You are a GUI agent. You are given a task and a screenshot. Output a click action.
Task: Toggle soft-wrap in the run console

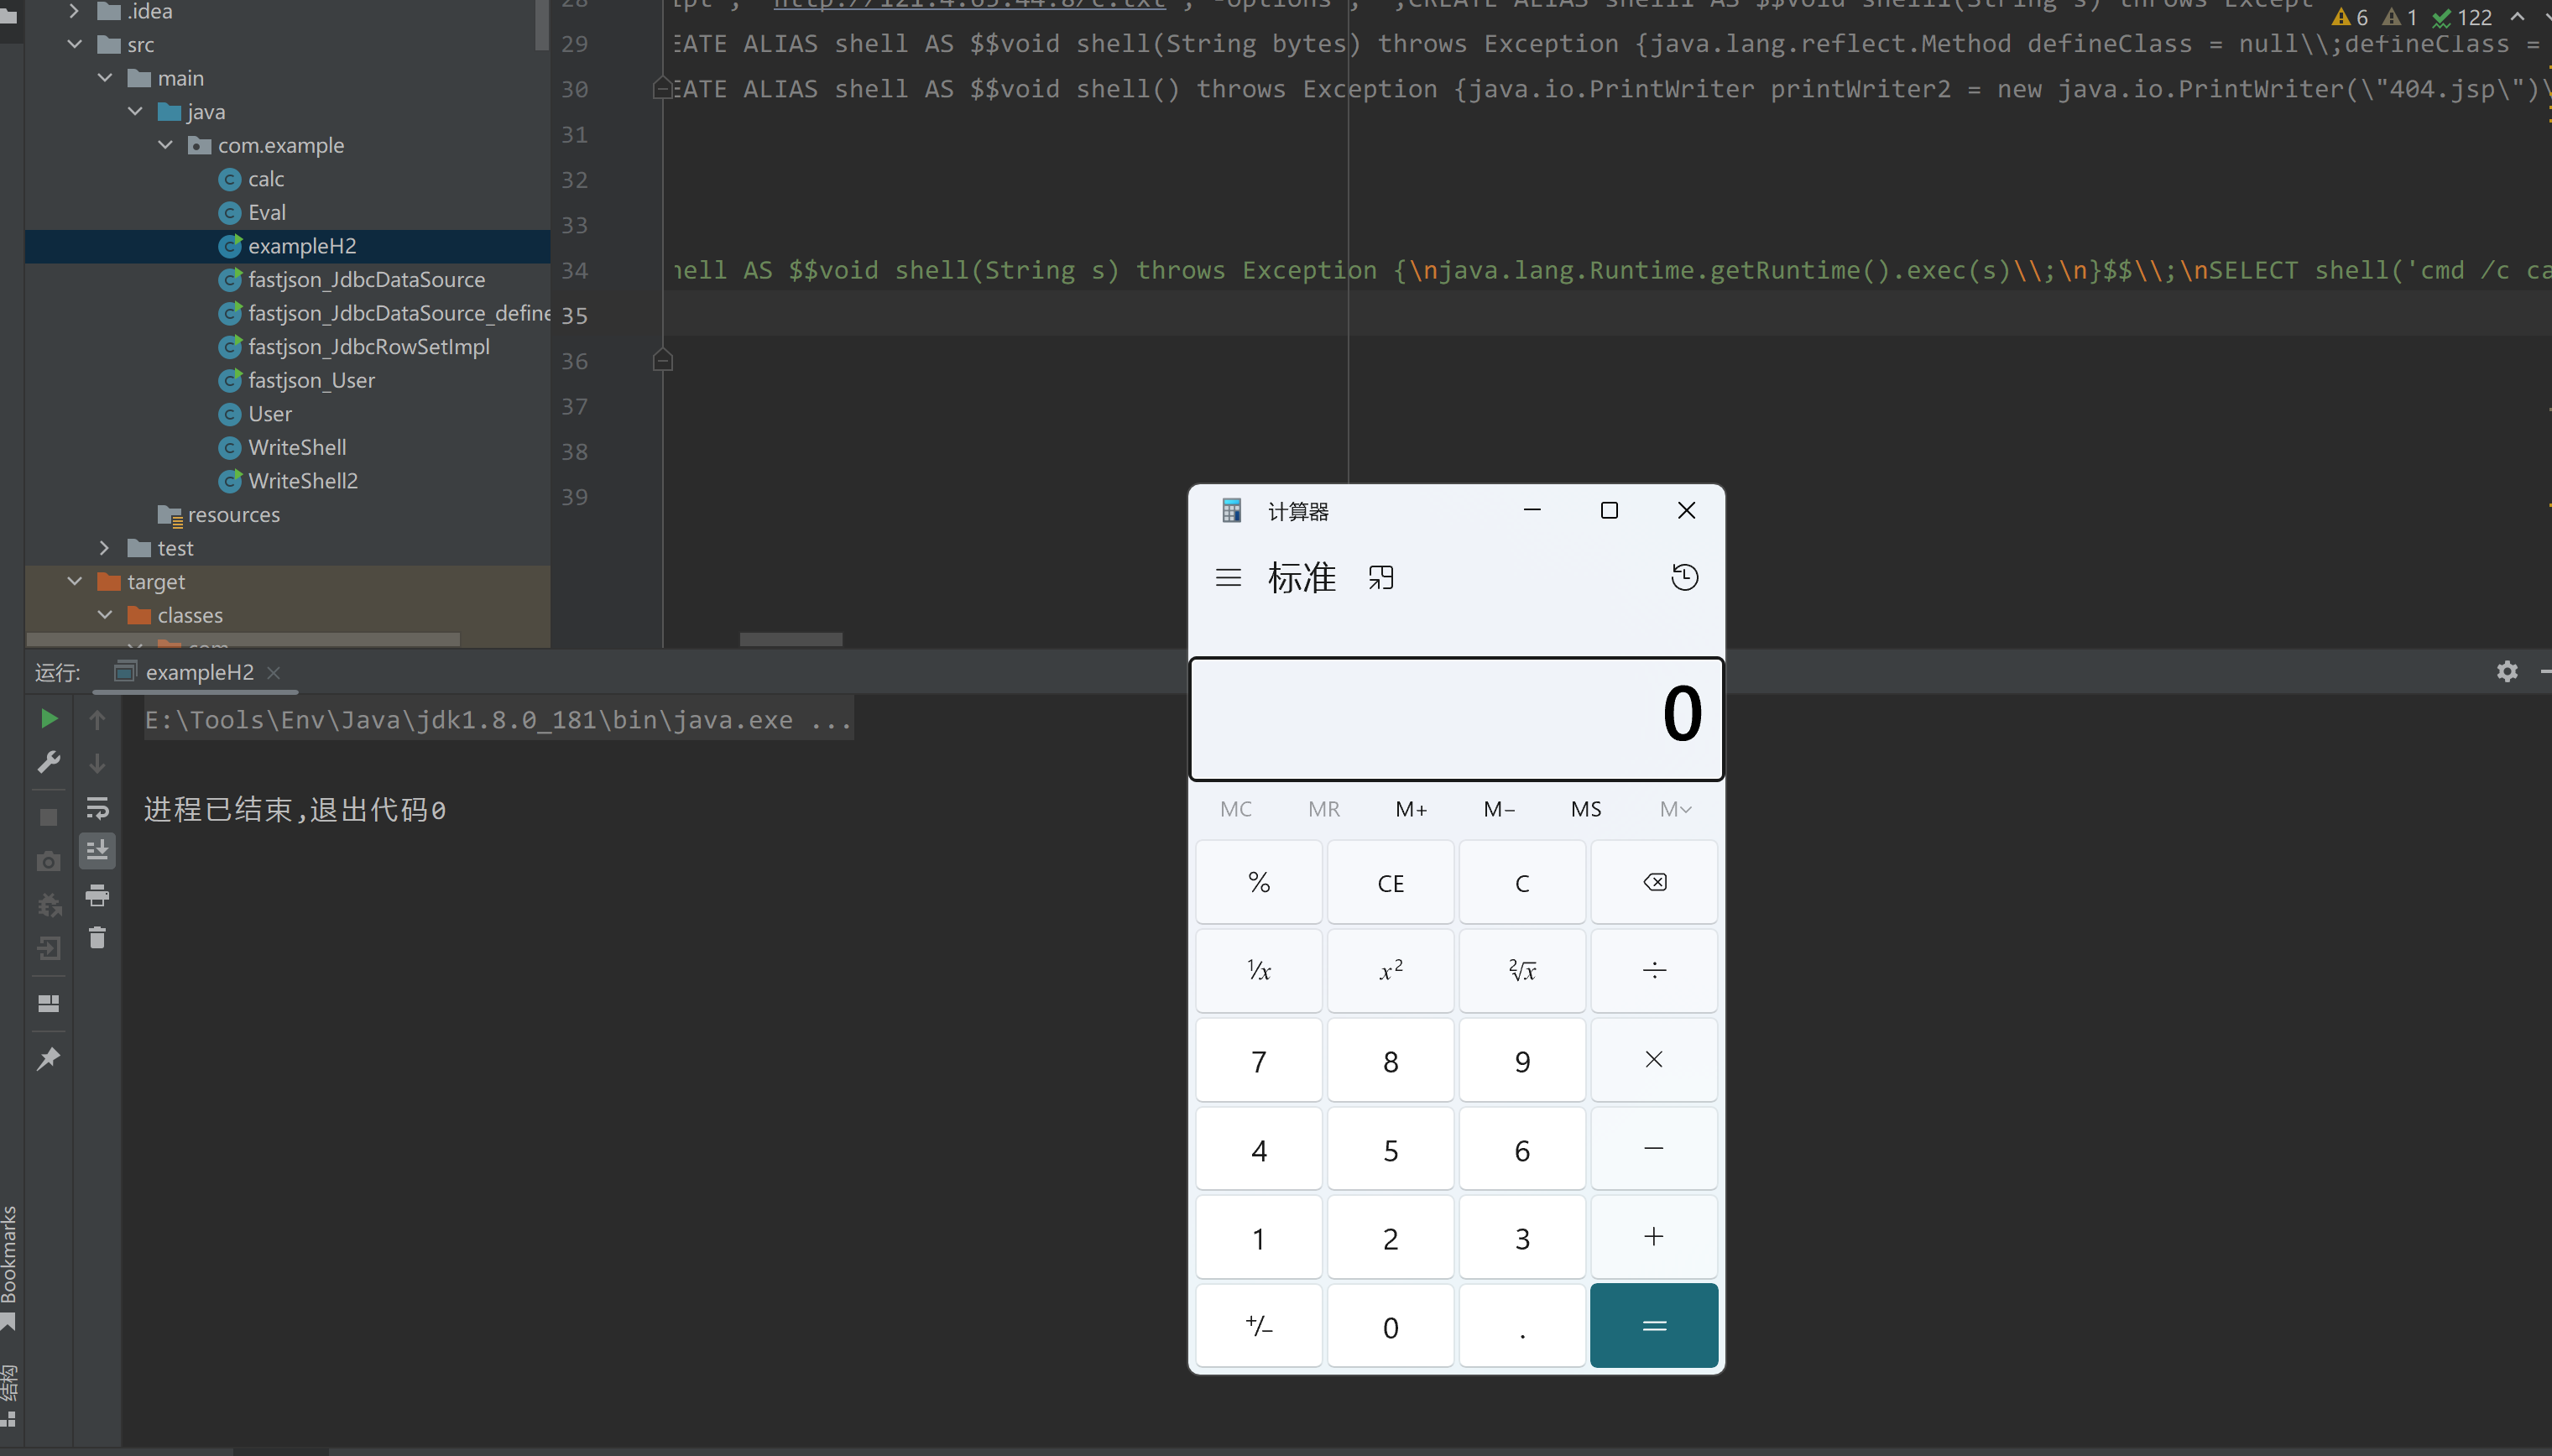[97, 807]
